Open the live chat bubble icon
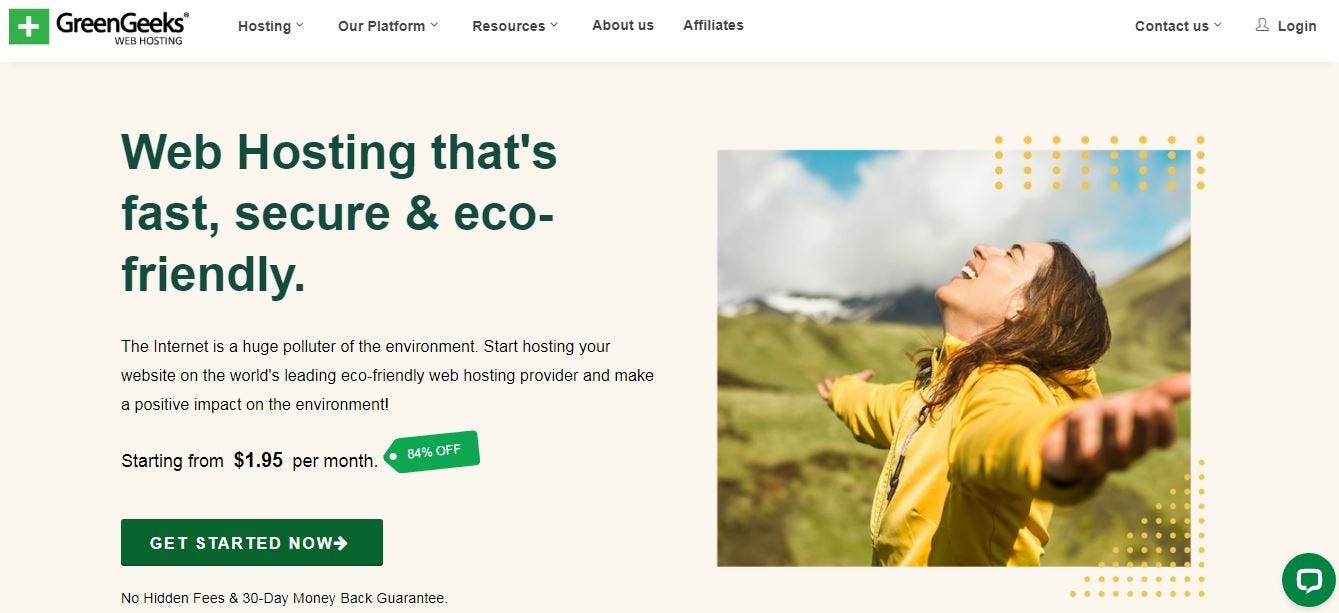The height and width of the screenshot is (613, 1339). point(1308,580)
